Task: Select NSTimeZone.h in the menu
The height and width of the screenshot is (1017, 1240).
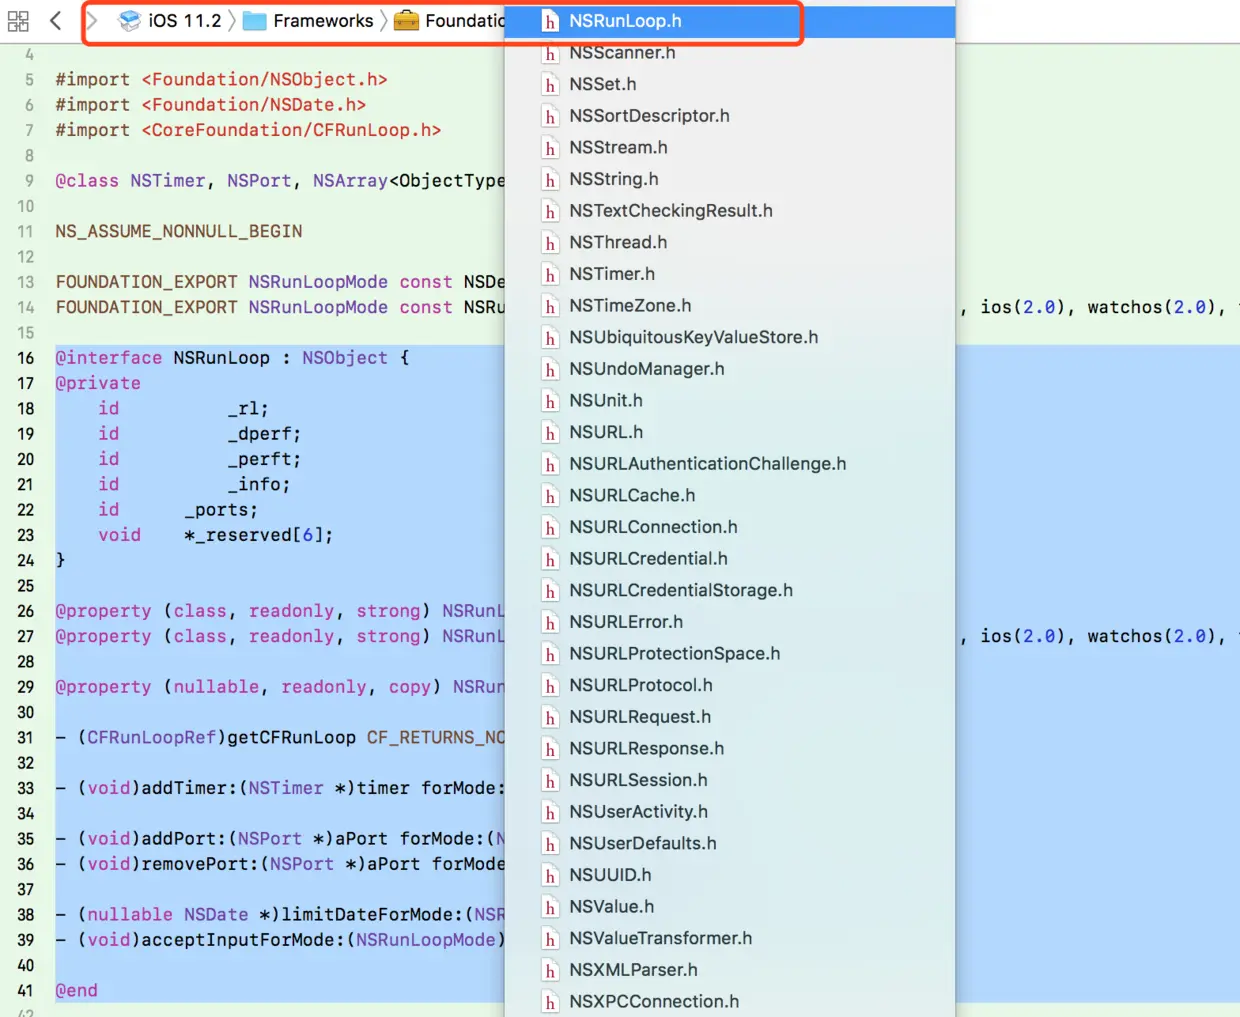Action: [730, 306]
